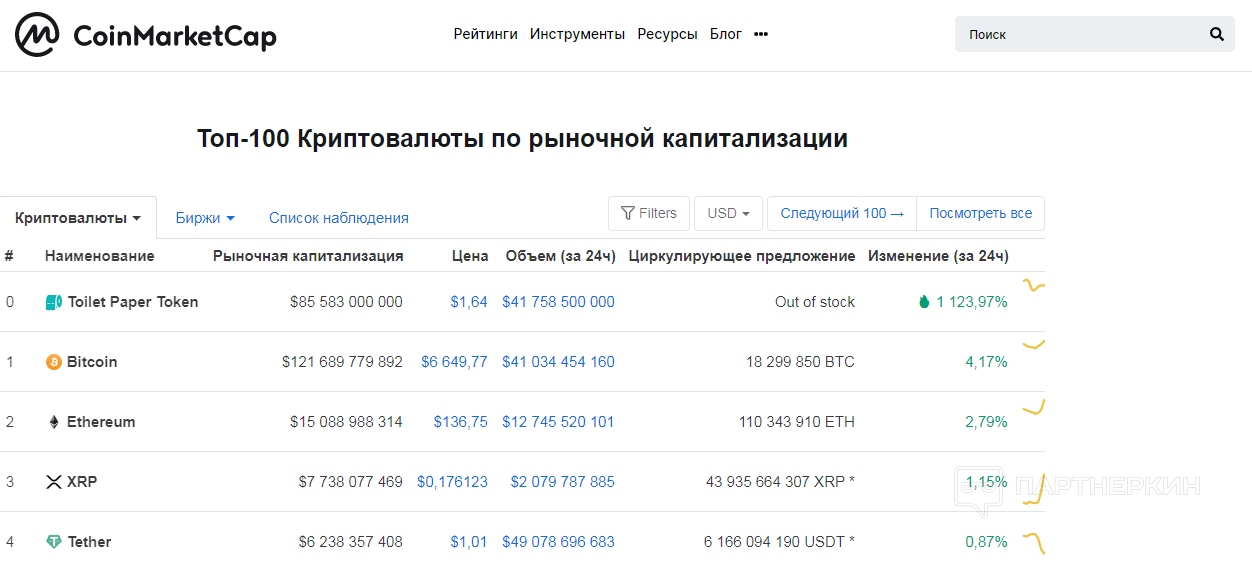Open the Bitcoin price sparkline chart
This screenshot has width=1252, height=571.
point(1033,345)
